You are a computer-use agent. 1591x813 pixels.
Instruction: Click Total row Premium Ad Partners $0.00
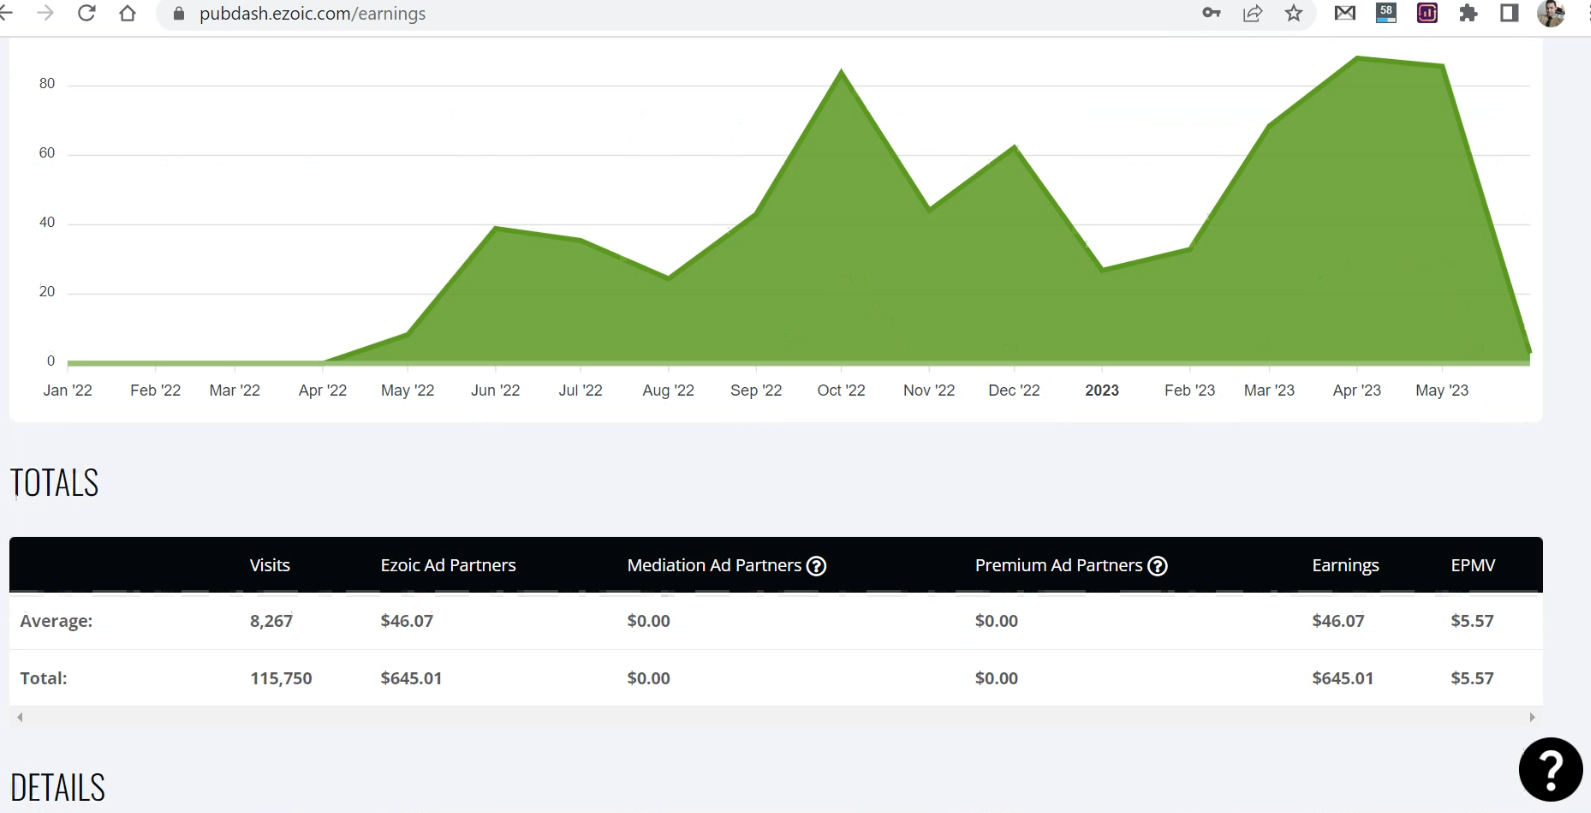coord(997,678)
